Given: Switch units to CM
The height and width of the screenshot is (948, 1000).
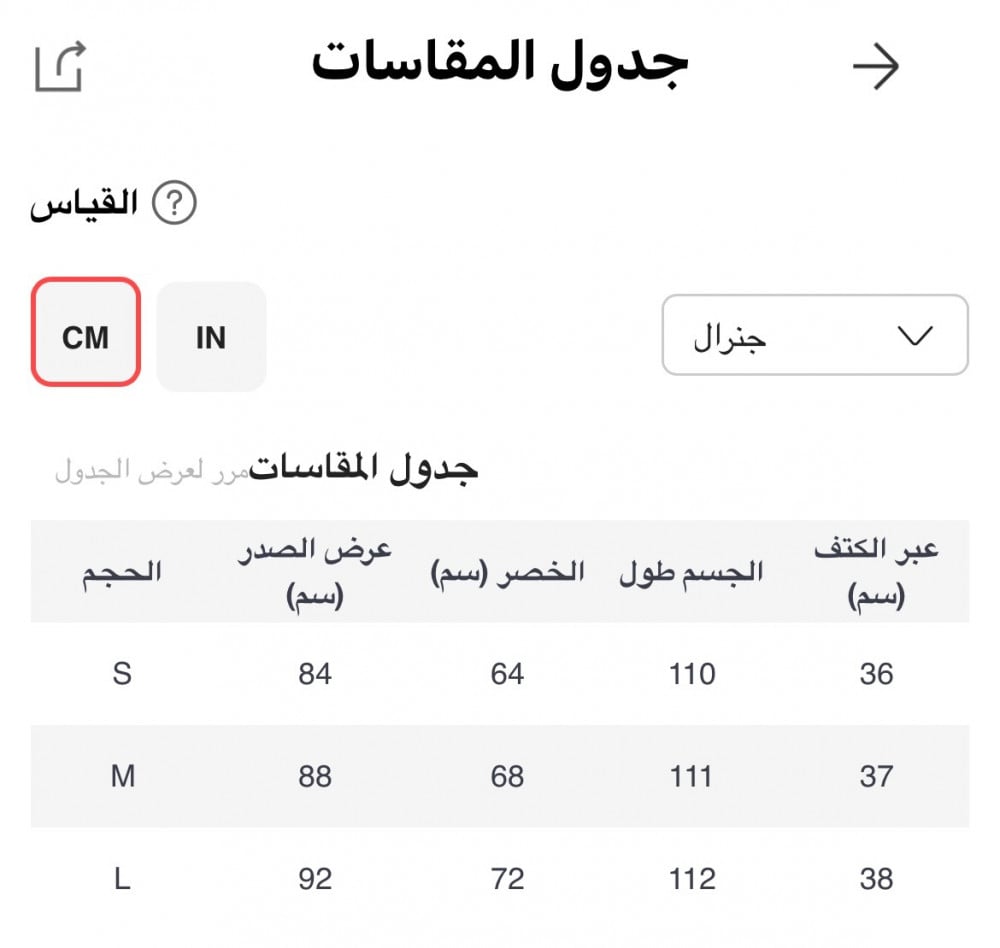Looking at the screenshot, I should pyautogui.click(x=85, y=337).
